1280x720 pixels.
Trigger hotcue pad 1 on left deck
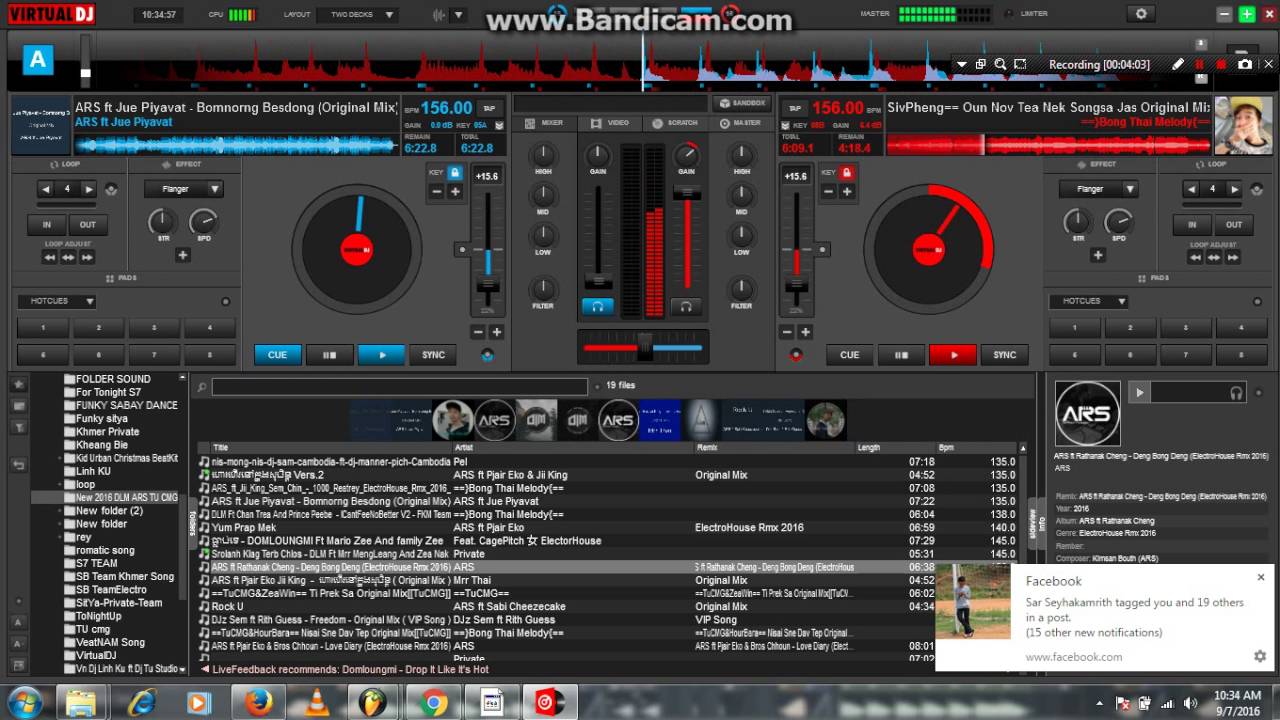pos(43,328)
